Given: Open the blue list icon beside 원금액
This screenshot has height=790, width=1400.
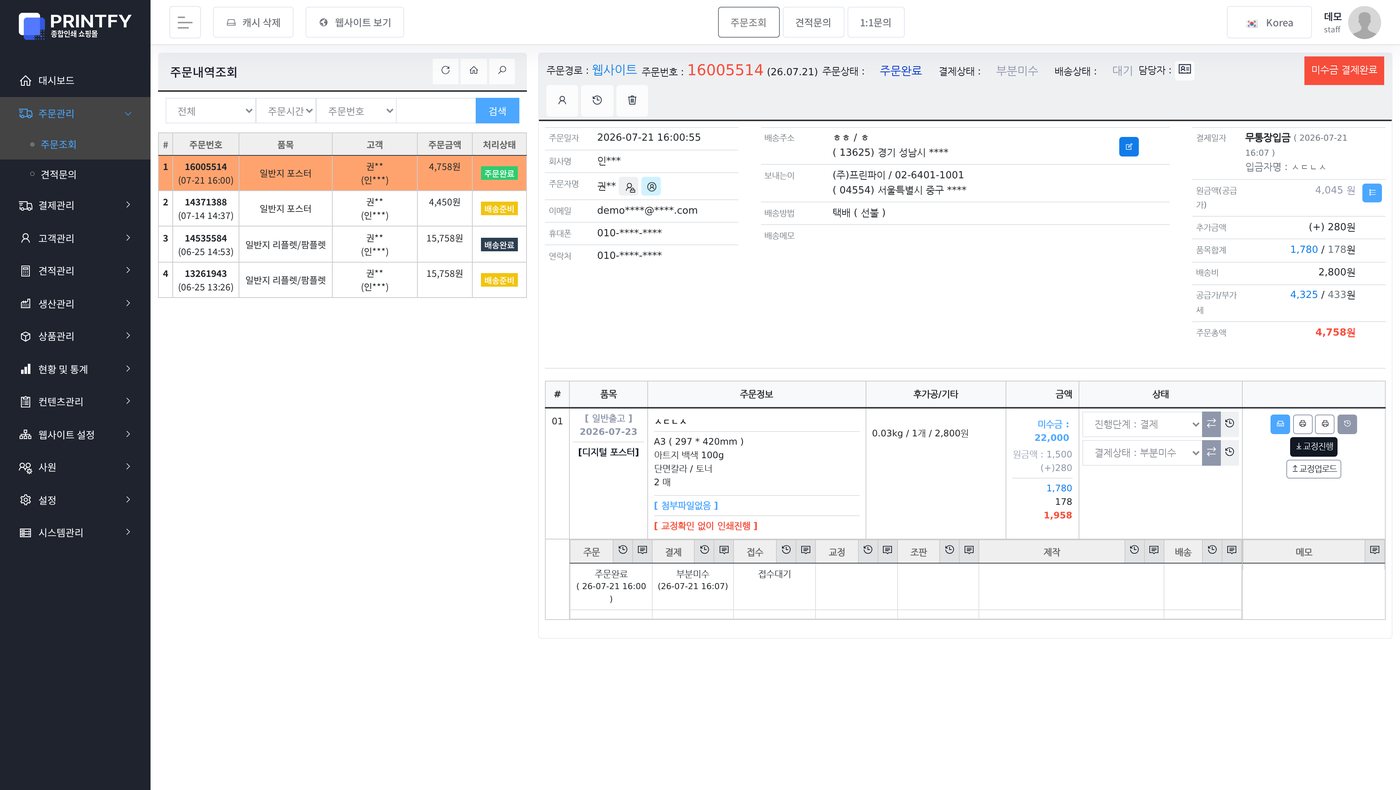Looking at the screenshot, I should click(x=1372, y=193).
